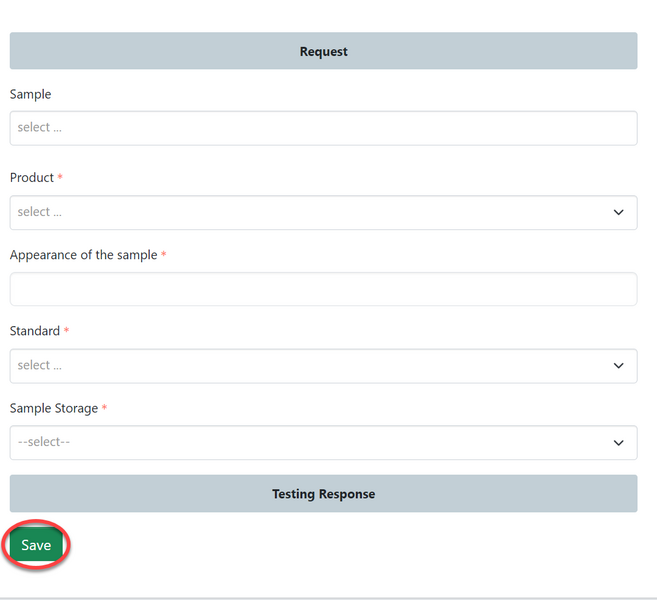Click the red asterisk beside Sample Storage
Viewport: 657px width, 600px height.
click(104, 408)
